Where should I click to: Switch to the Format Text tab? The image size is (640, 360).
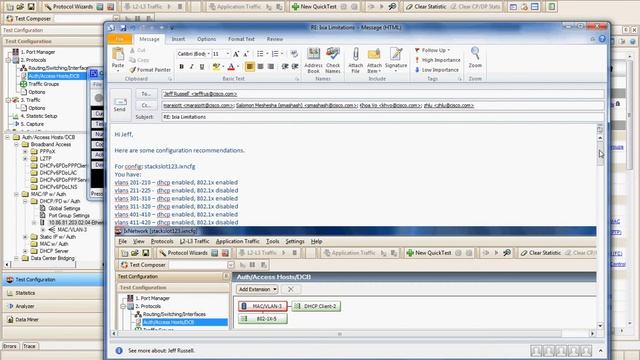pos(241,39)
